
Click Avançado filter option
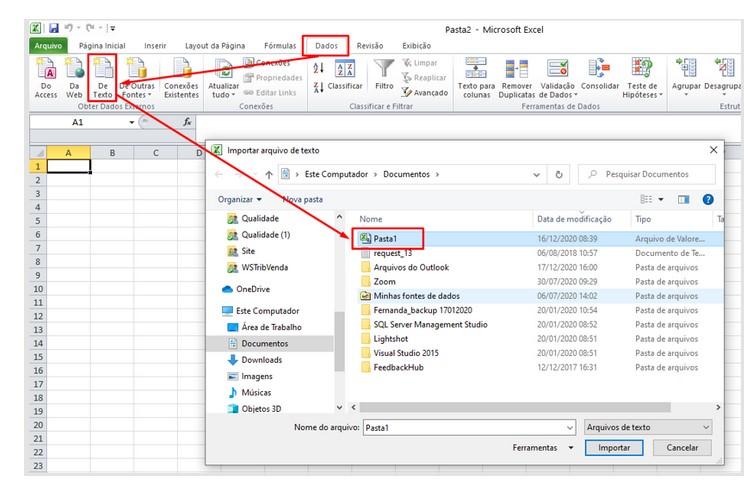point(425,92)
